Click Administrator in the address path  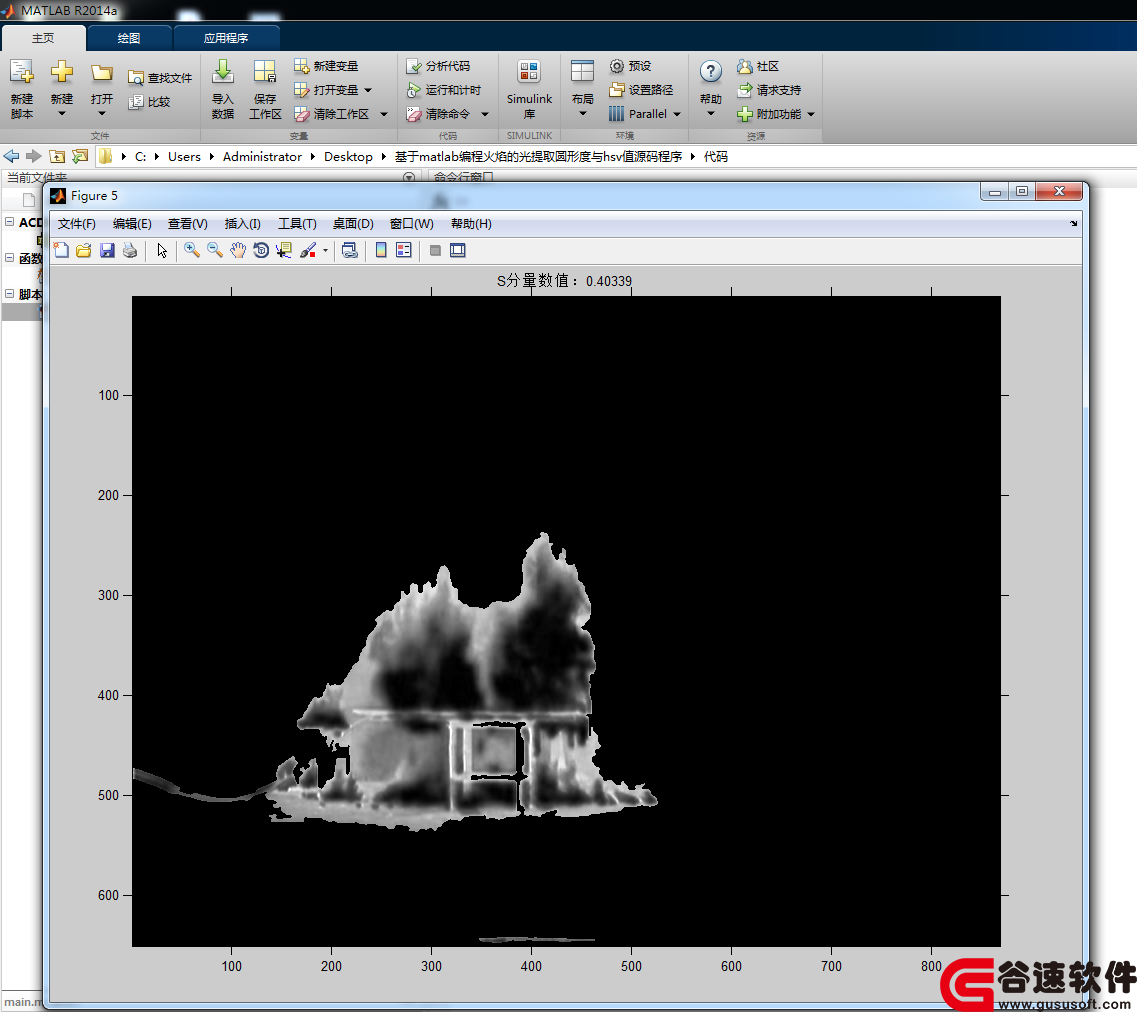pos(262,157)
